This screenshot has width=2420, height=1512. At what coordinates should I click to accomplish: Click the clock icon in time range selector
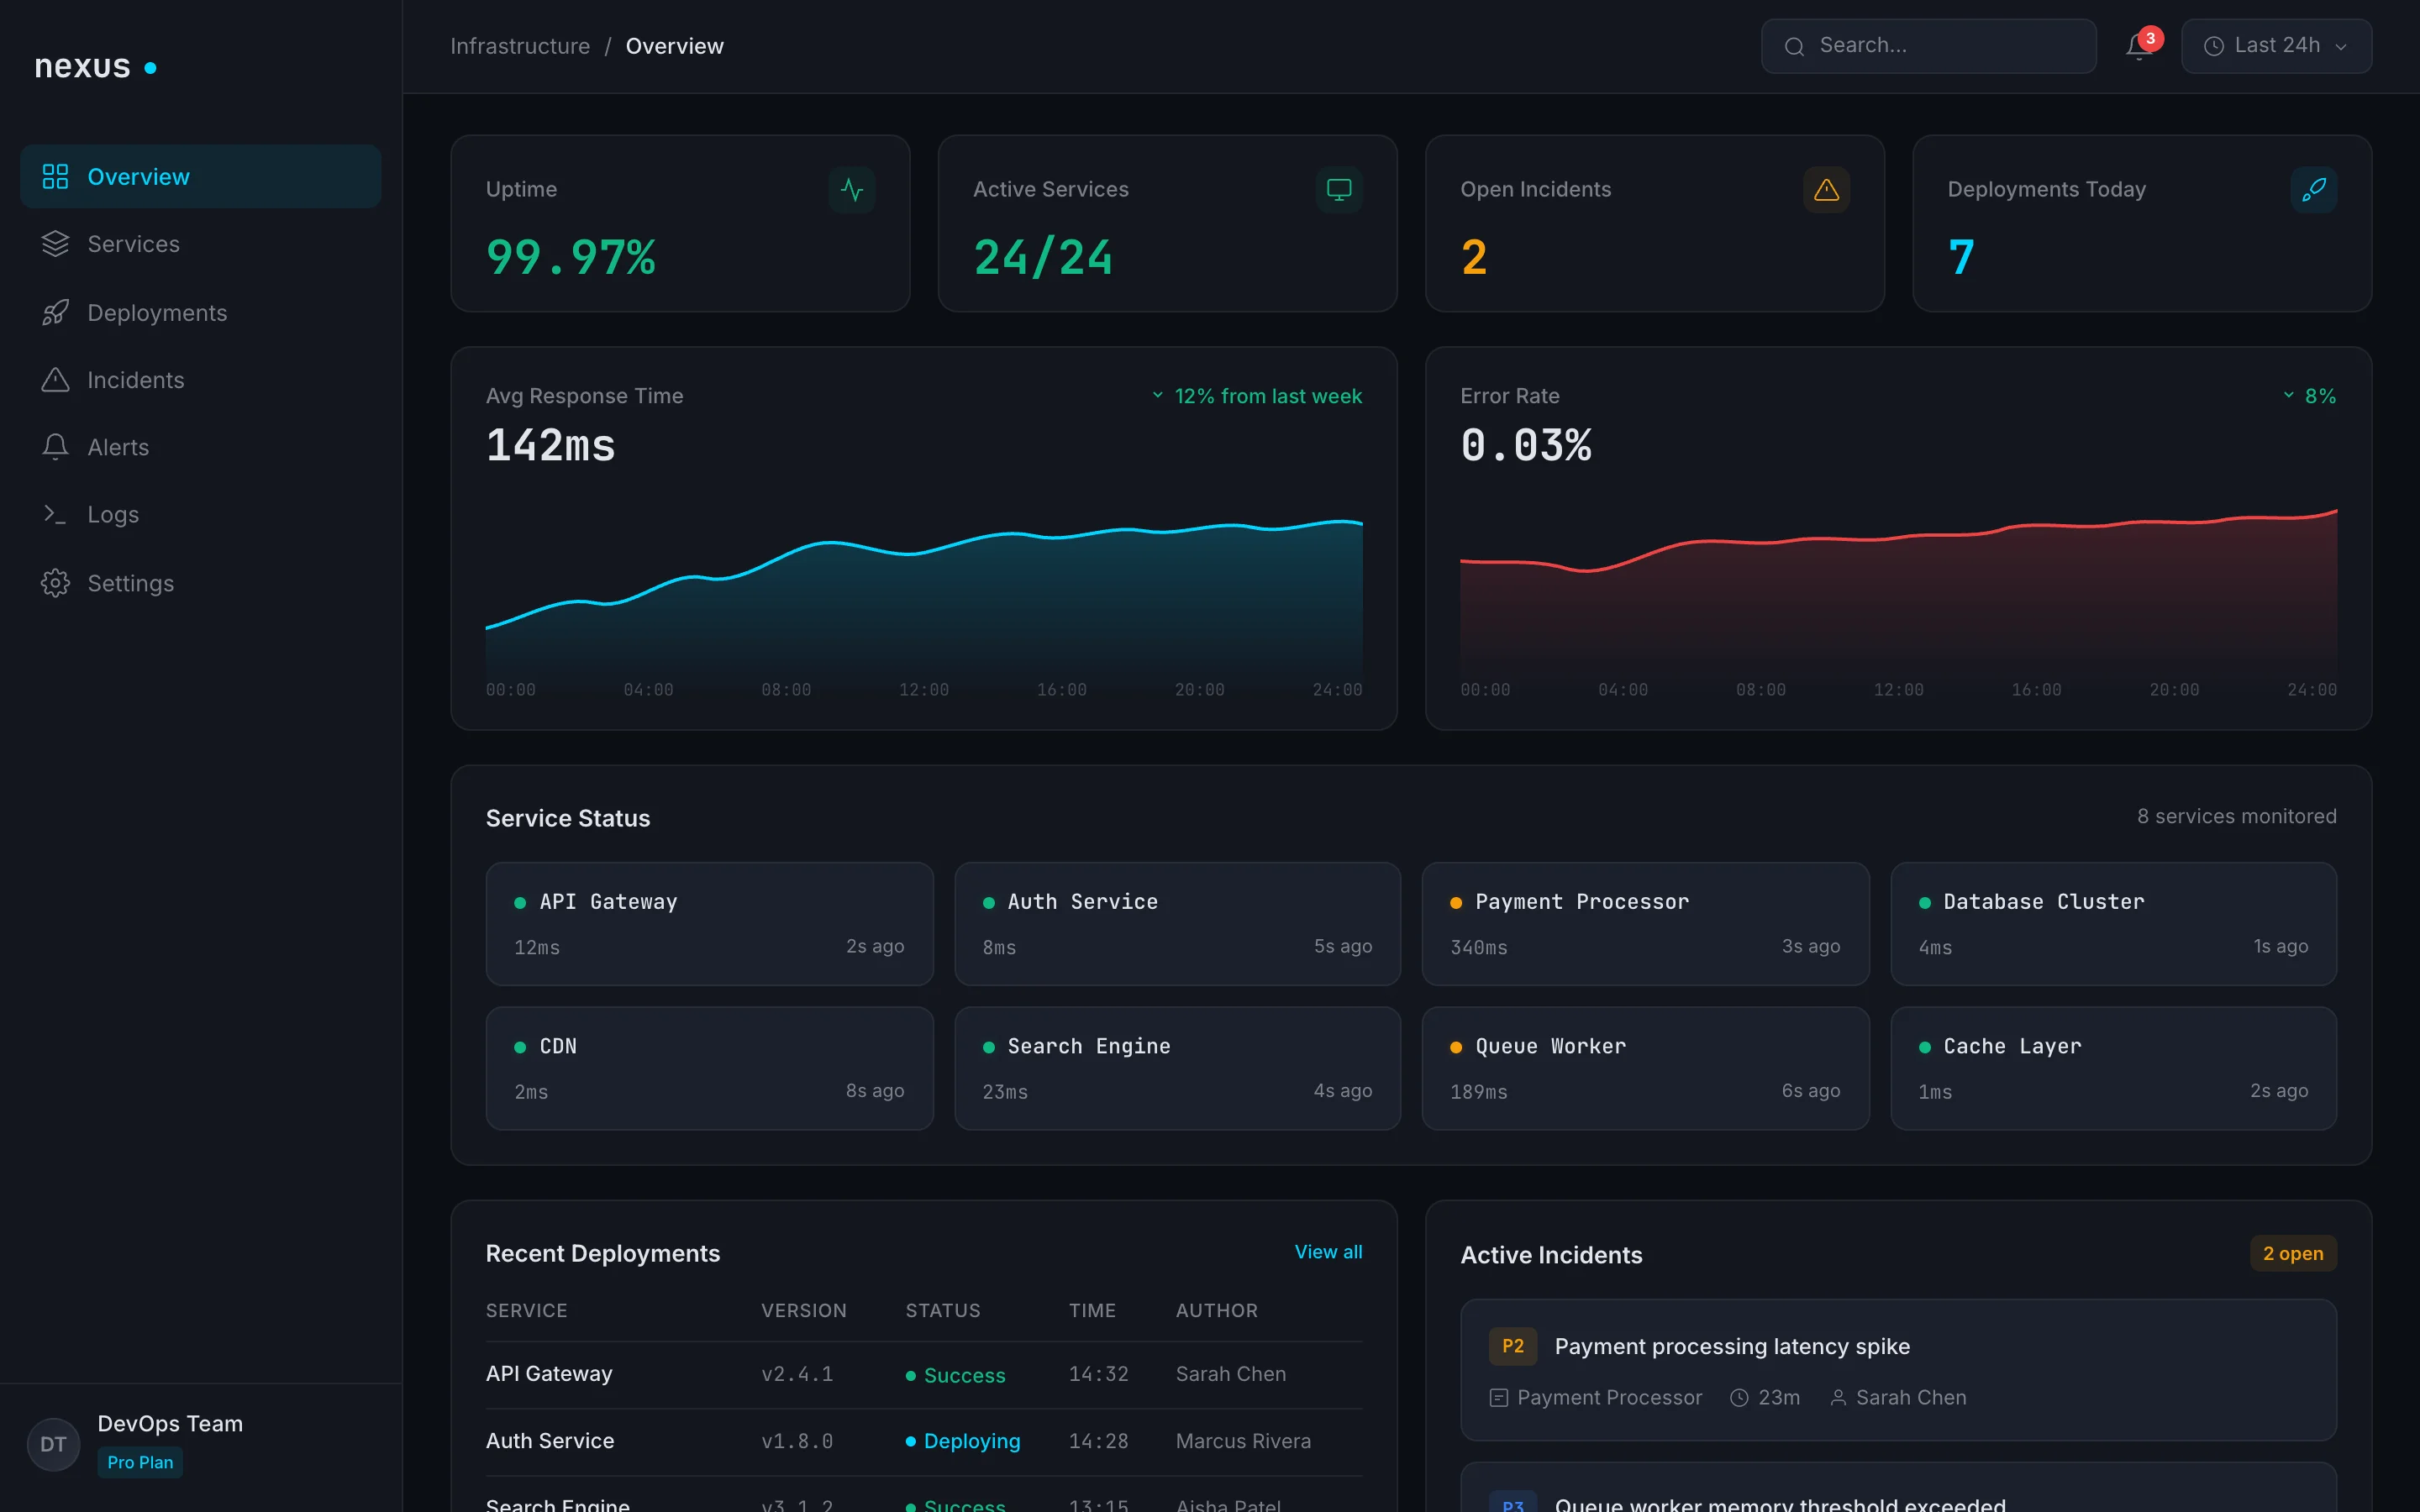click(x=2214, y=46)
